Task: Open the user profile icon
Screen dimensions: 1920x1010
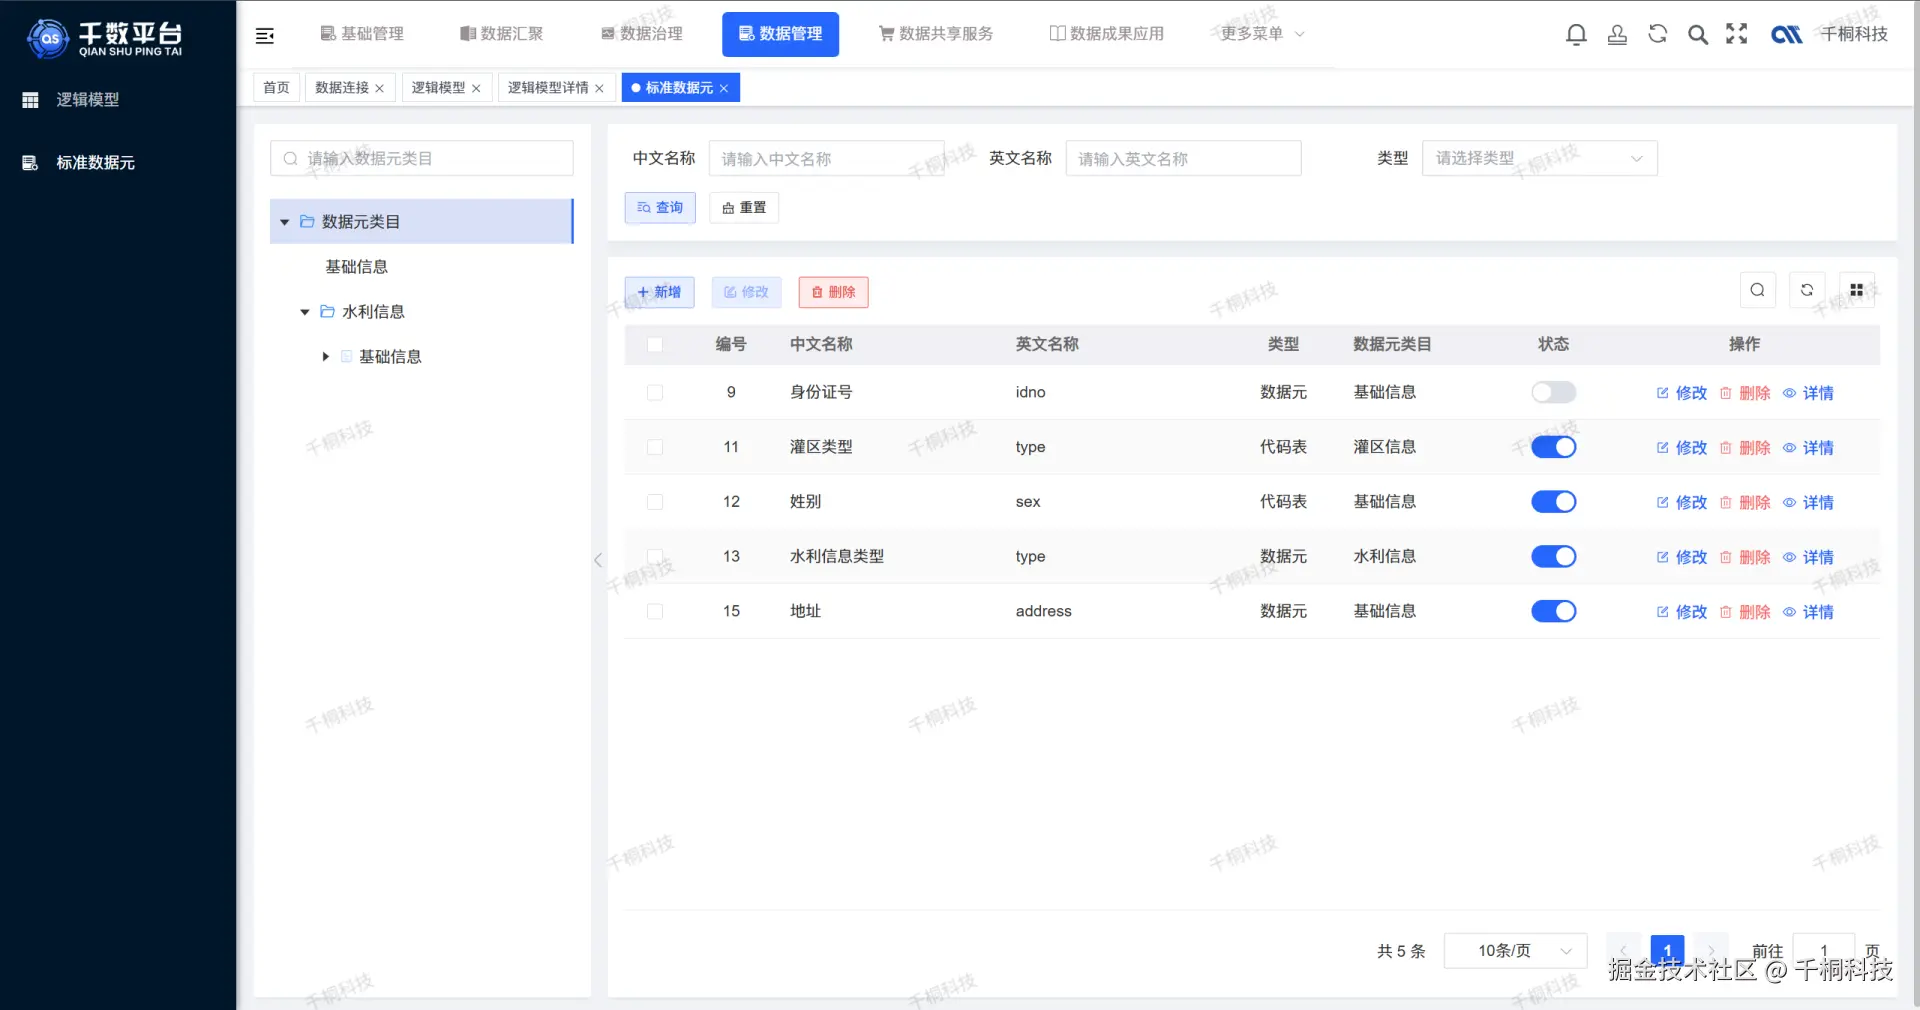Action: (1617, 35)
